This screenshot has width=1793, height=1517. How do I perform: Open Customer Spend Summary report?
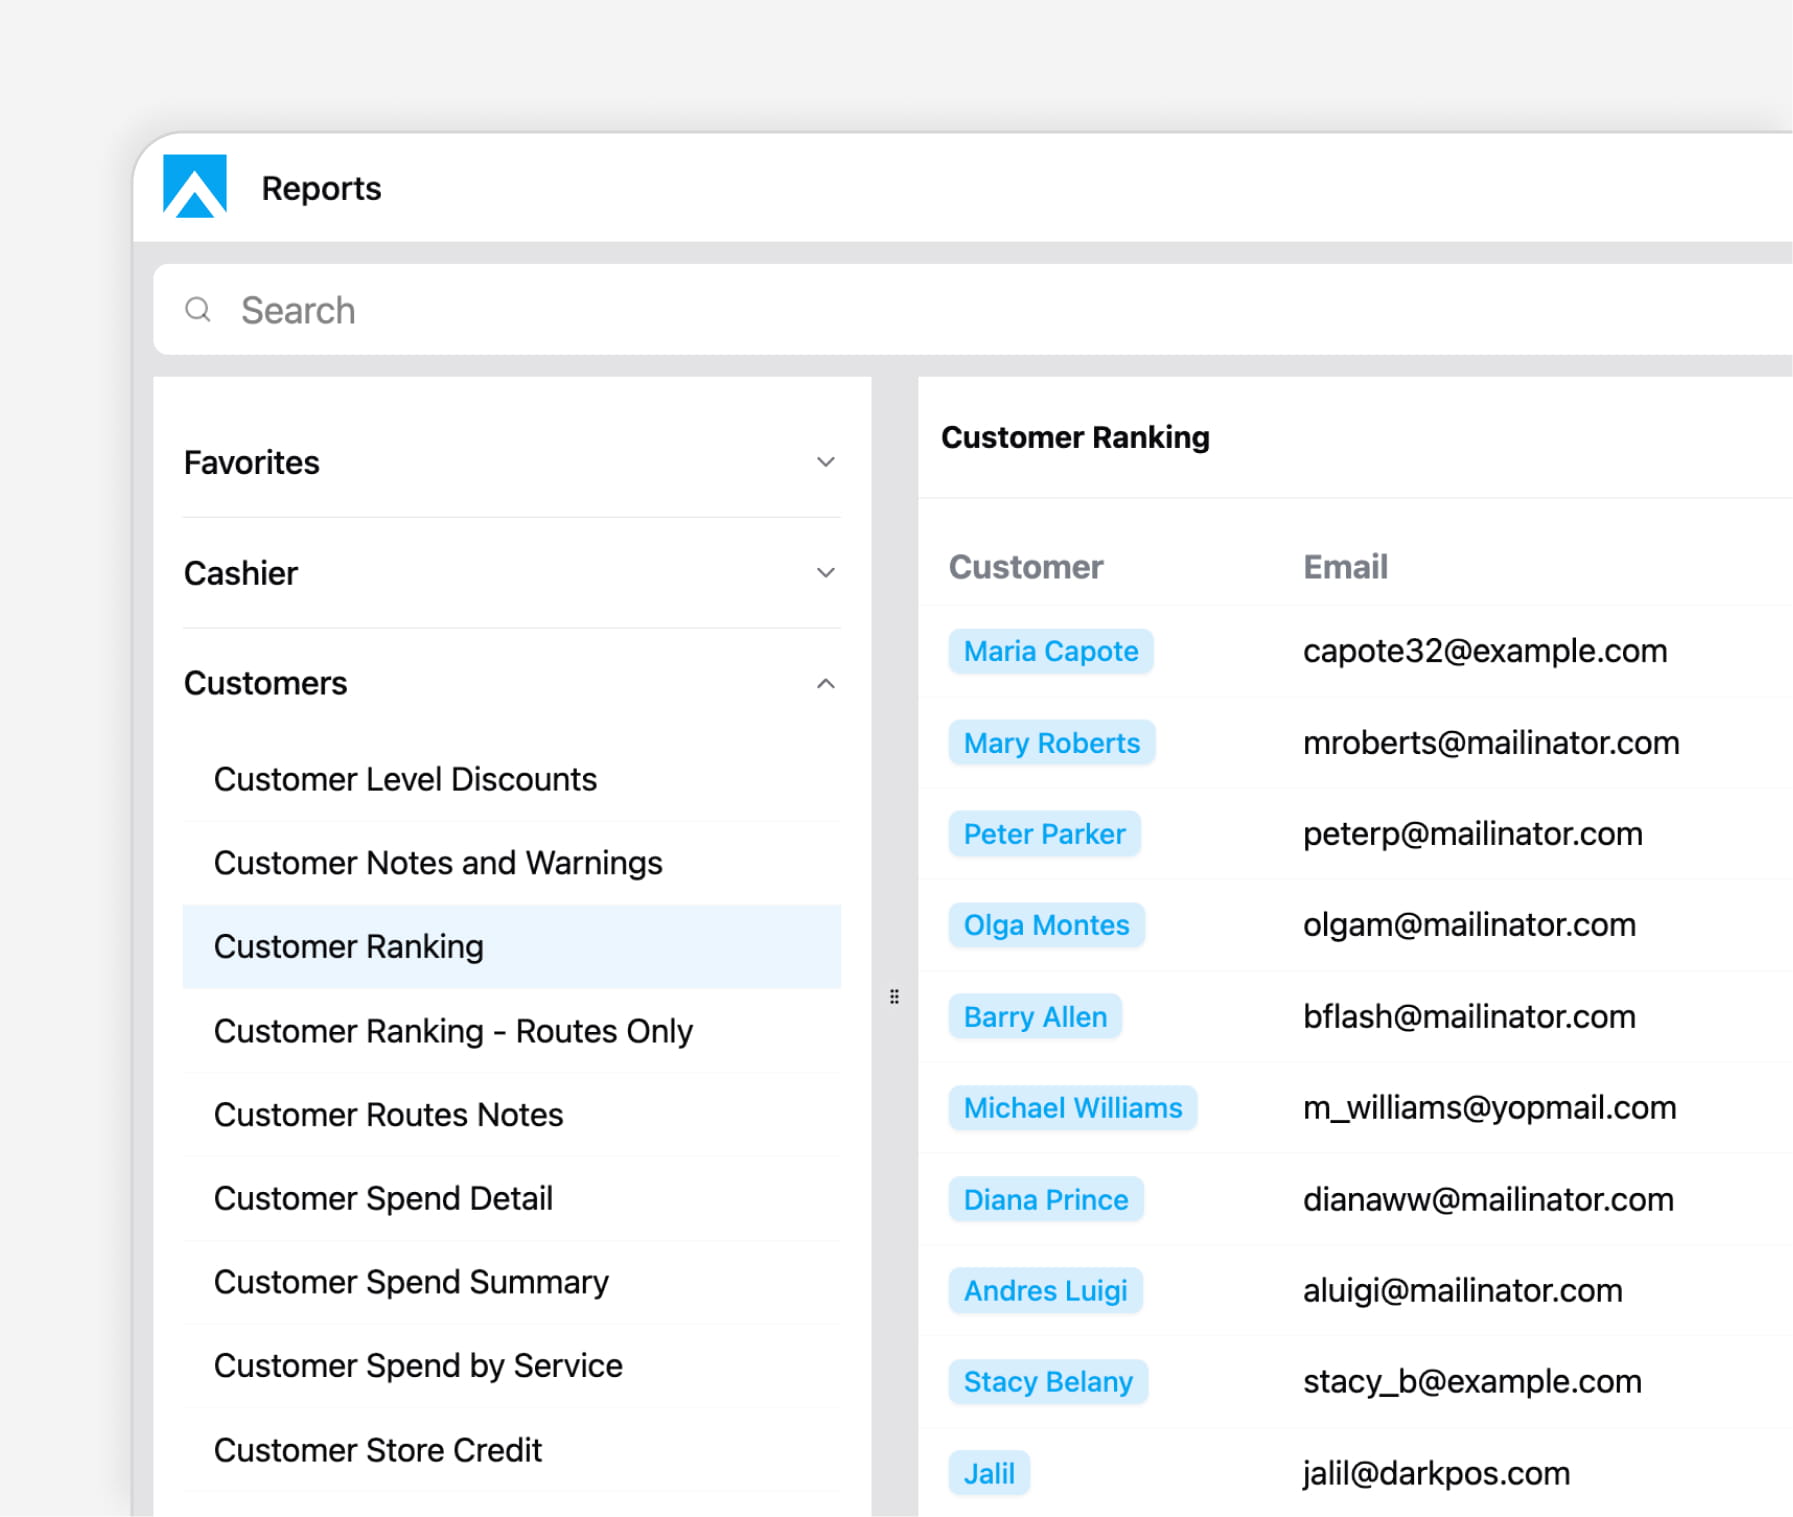pyautogui.click(x=512, y=1282)
